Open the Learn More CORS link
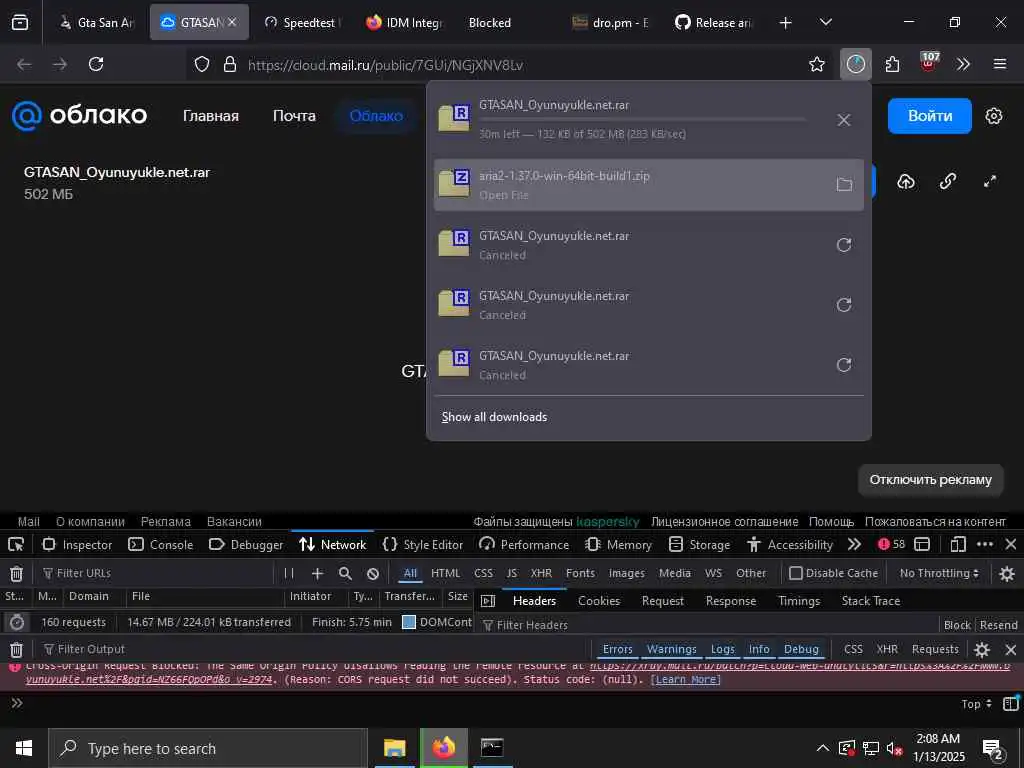 (686, 679)
